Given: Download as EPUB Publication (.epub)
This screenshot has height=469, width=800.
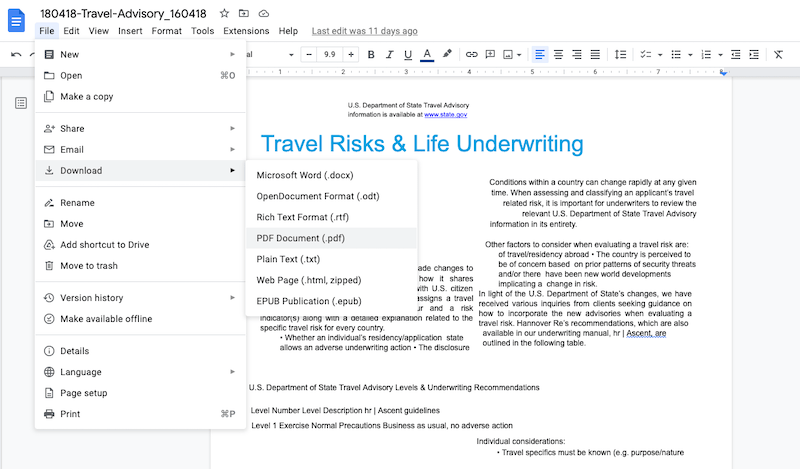Looking at the screenshot, I should pos(331,301).
